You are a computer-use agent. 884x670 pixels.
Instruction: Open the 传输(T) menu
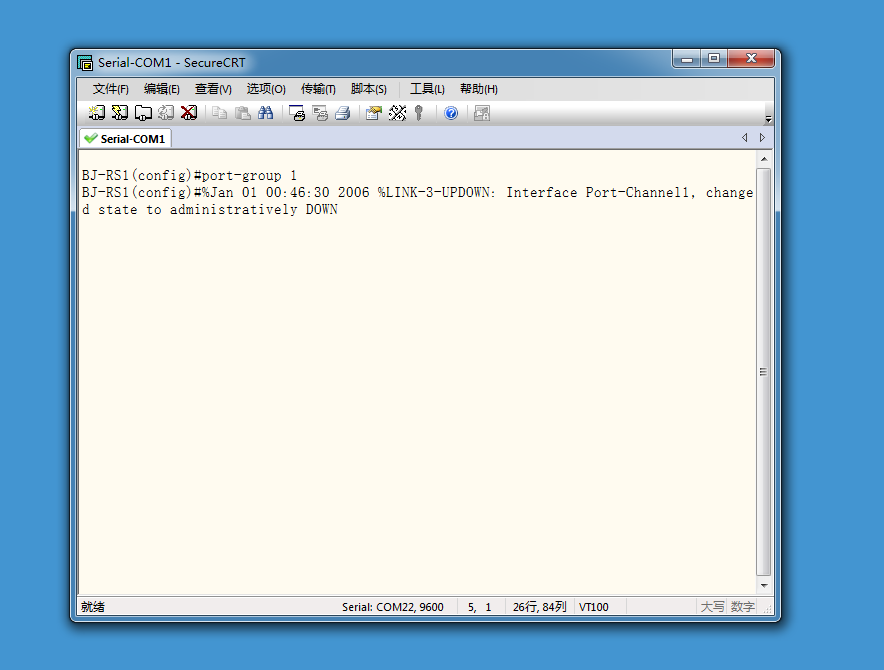(x=318, y=89)
